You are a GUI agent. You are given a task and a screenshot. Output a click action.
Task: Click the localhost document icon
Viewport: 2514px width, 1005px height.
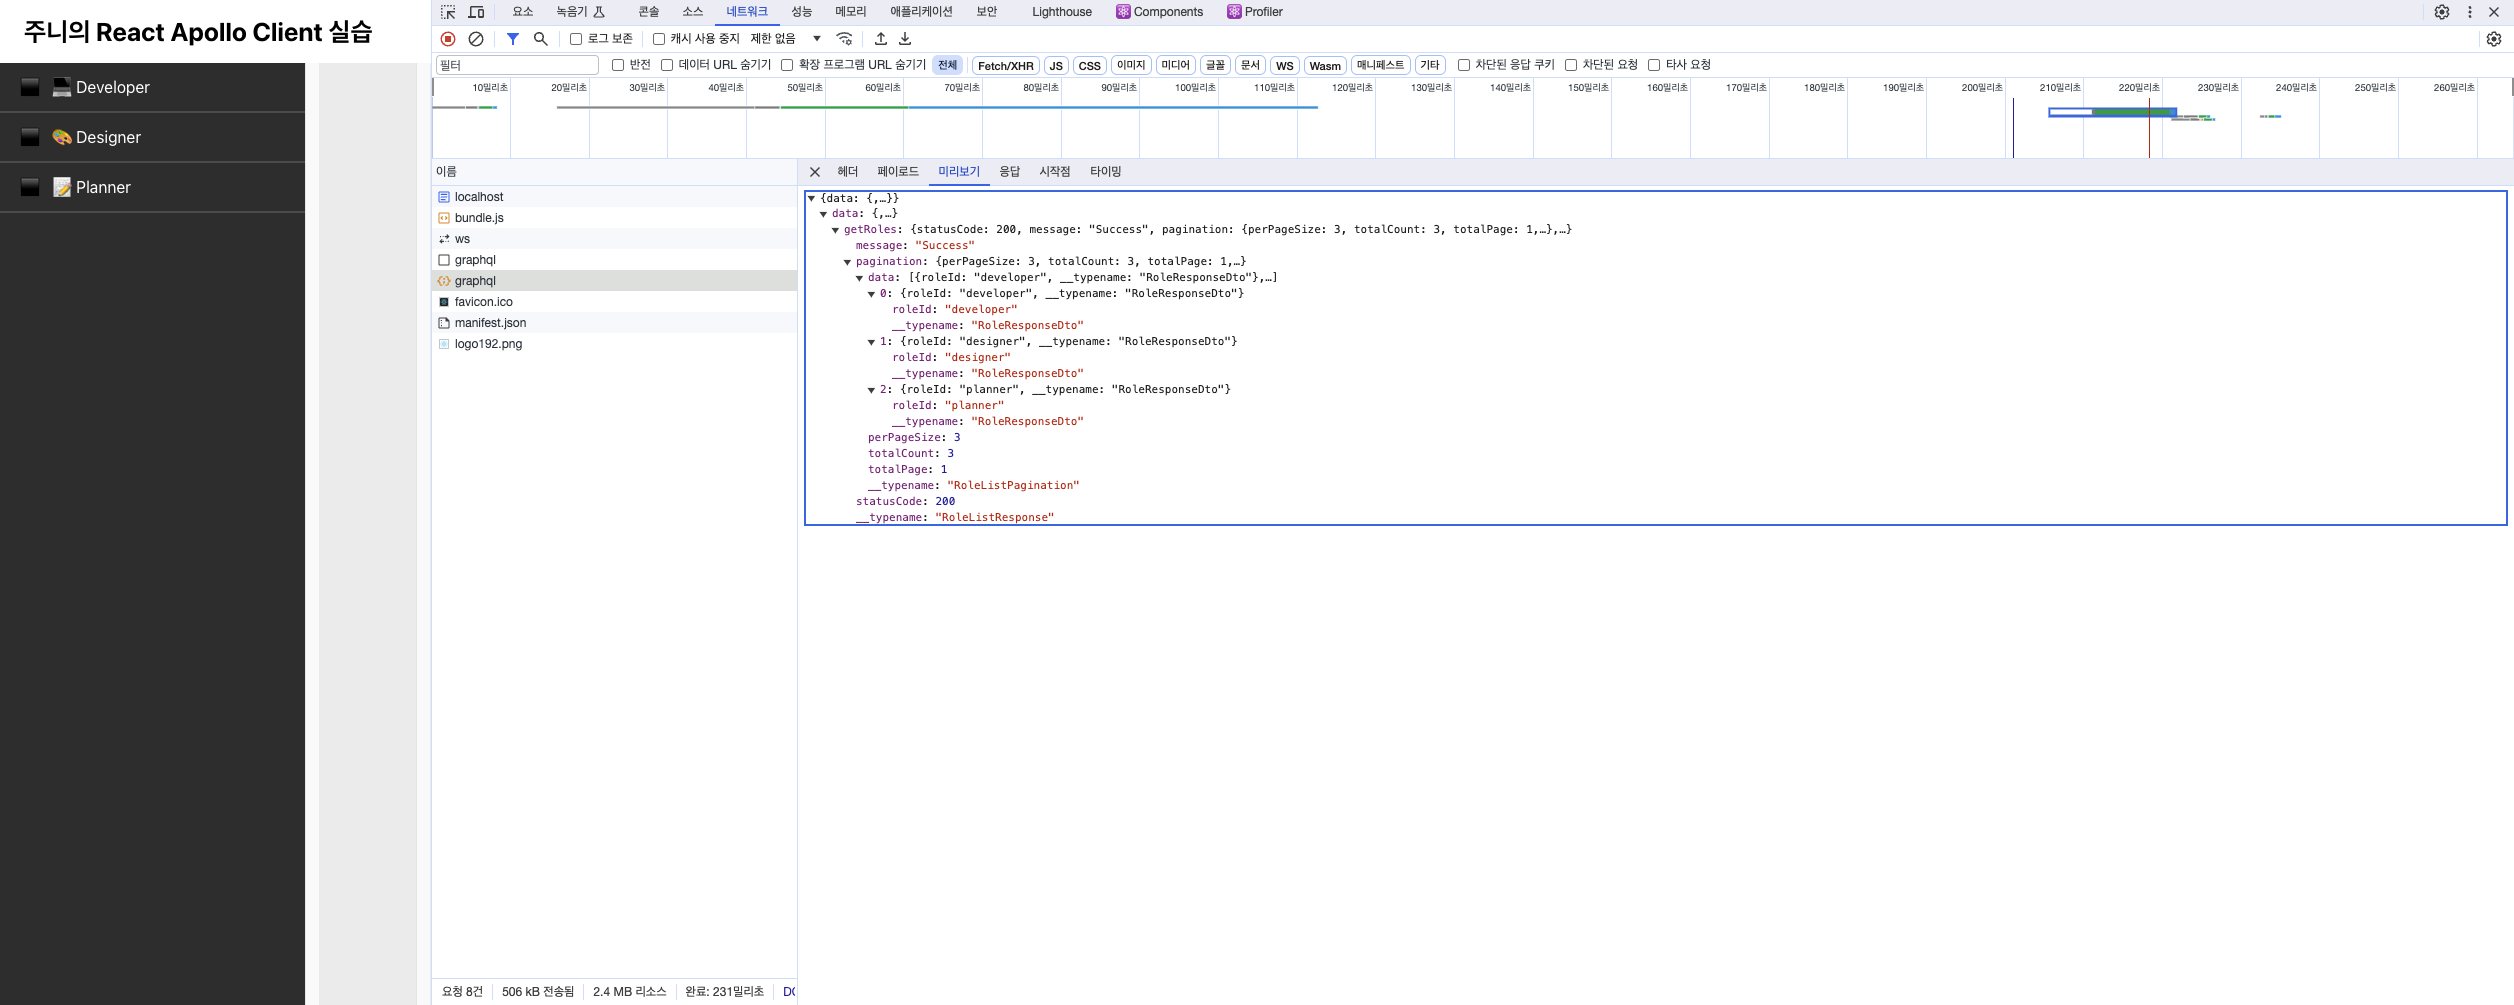pyautogui.click(x=444, y=197)
